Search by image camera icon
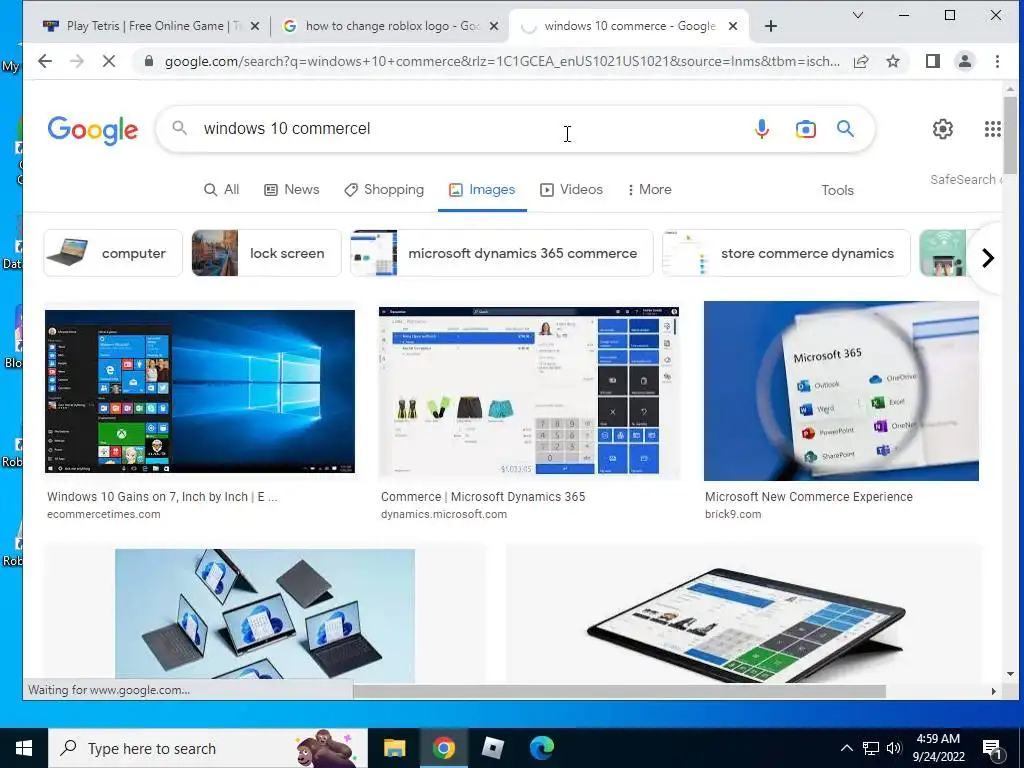 (805, 129)
